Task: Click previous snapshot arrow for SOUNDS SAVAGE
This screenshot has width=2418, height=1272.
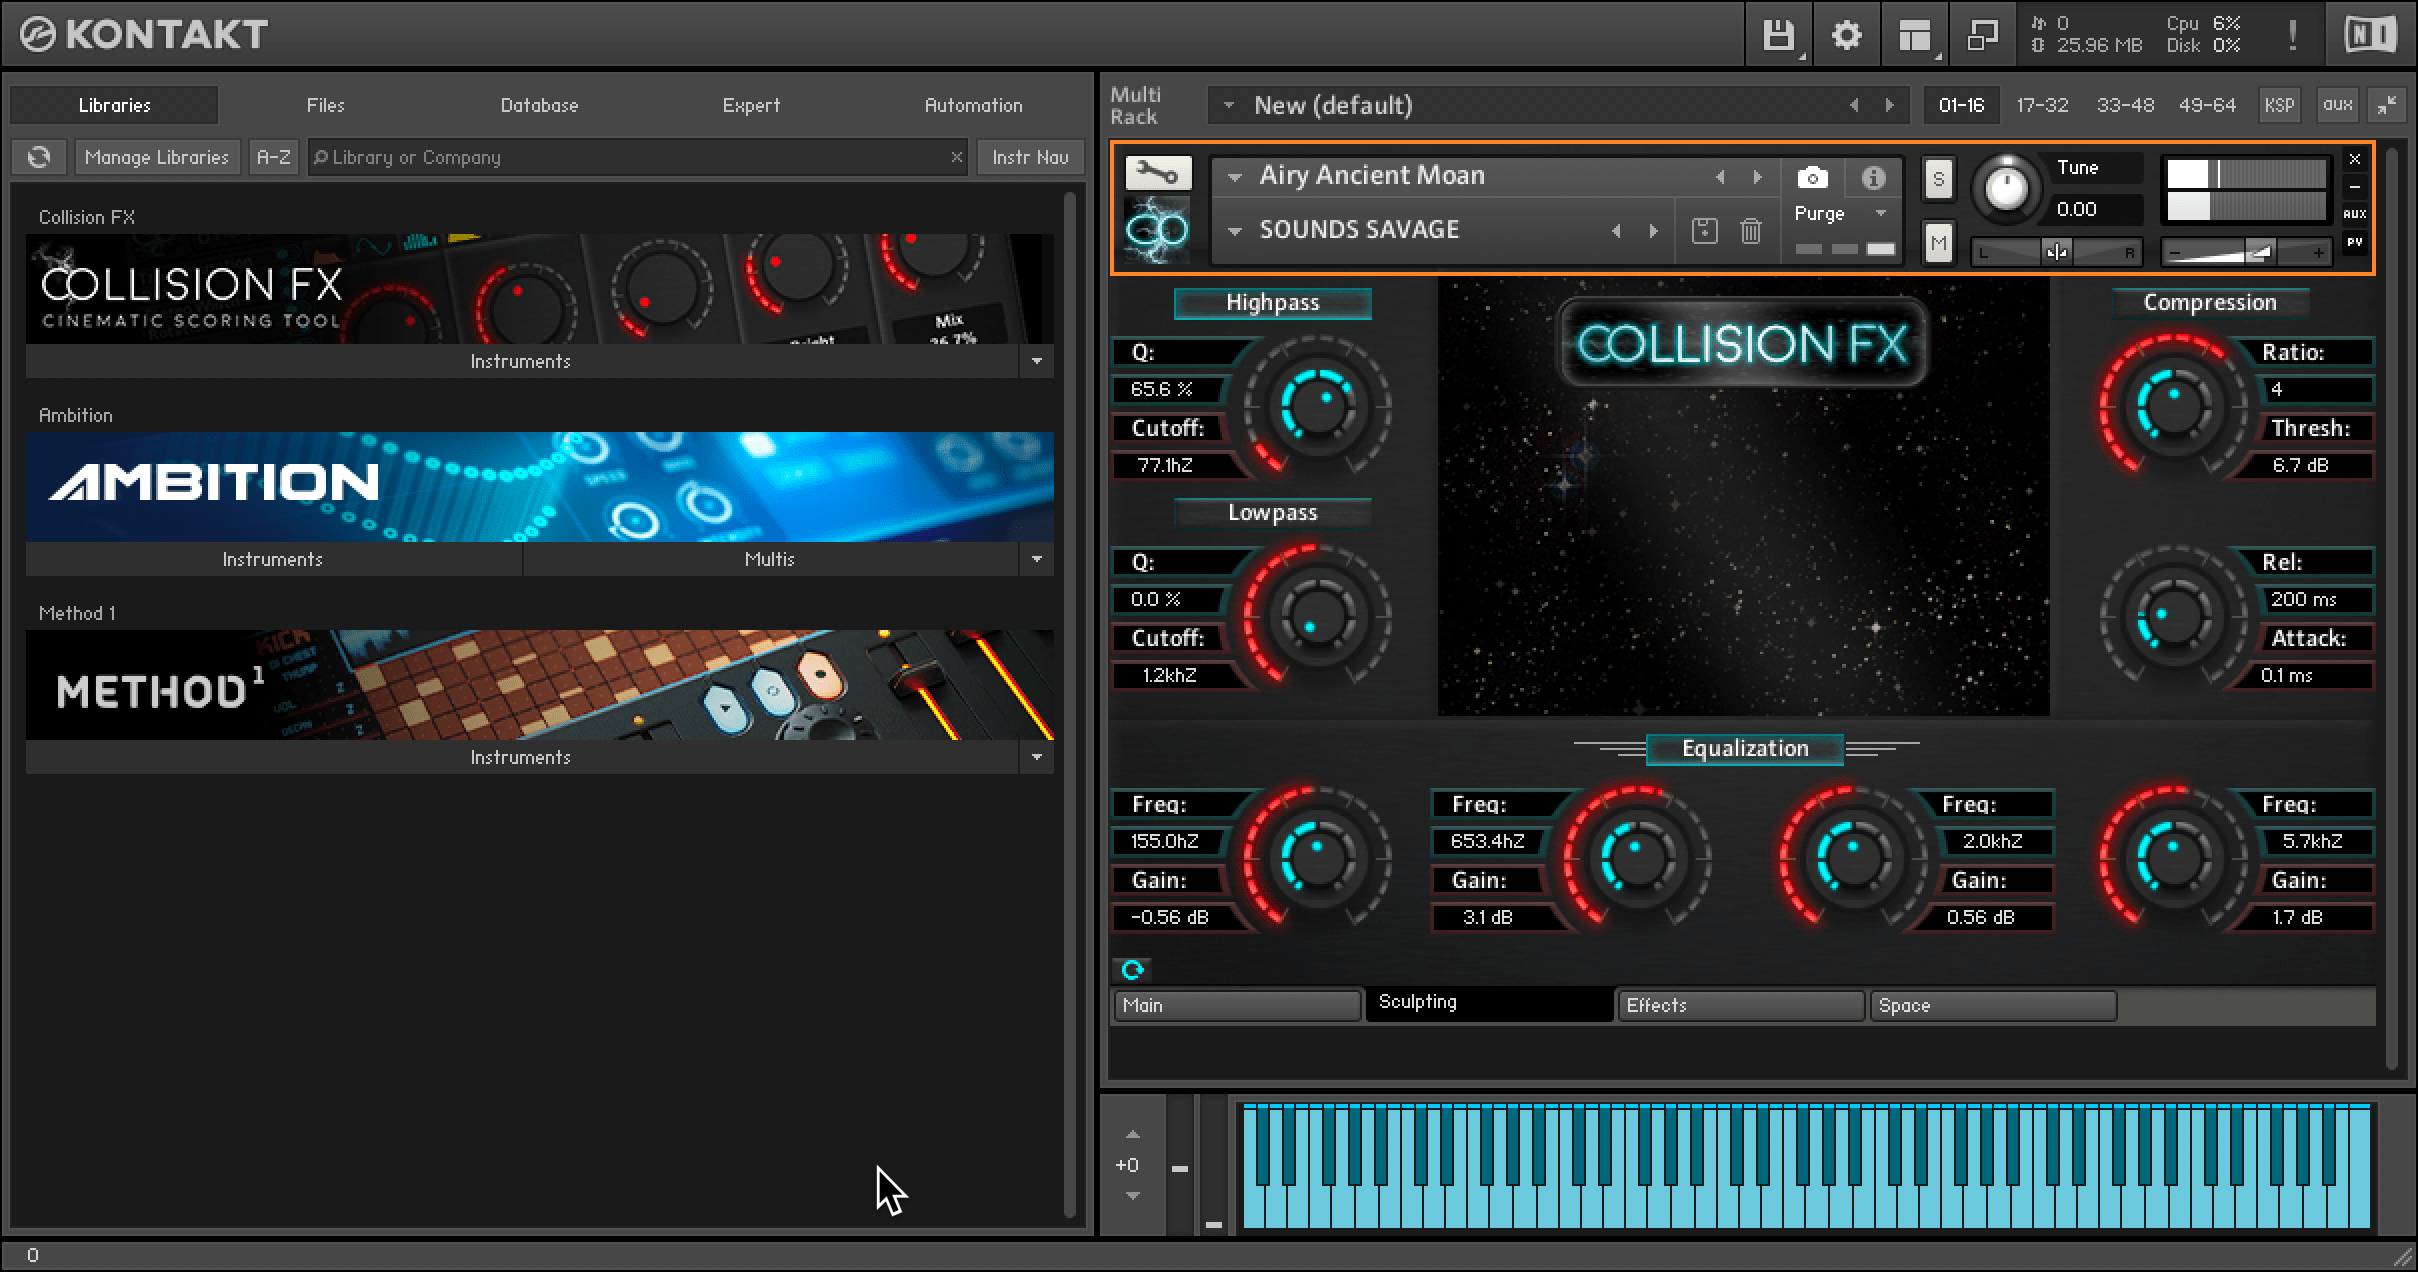Action: (1616, 231)
